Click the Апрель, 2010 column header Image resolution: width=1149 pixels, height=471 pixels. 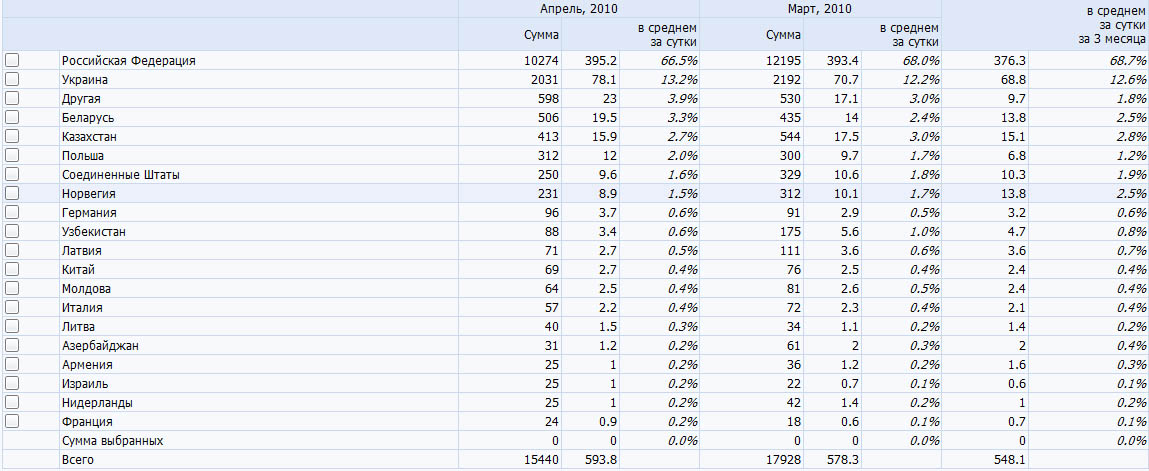tap(579, 9)
